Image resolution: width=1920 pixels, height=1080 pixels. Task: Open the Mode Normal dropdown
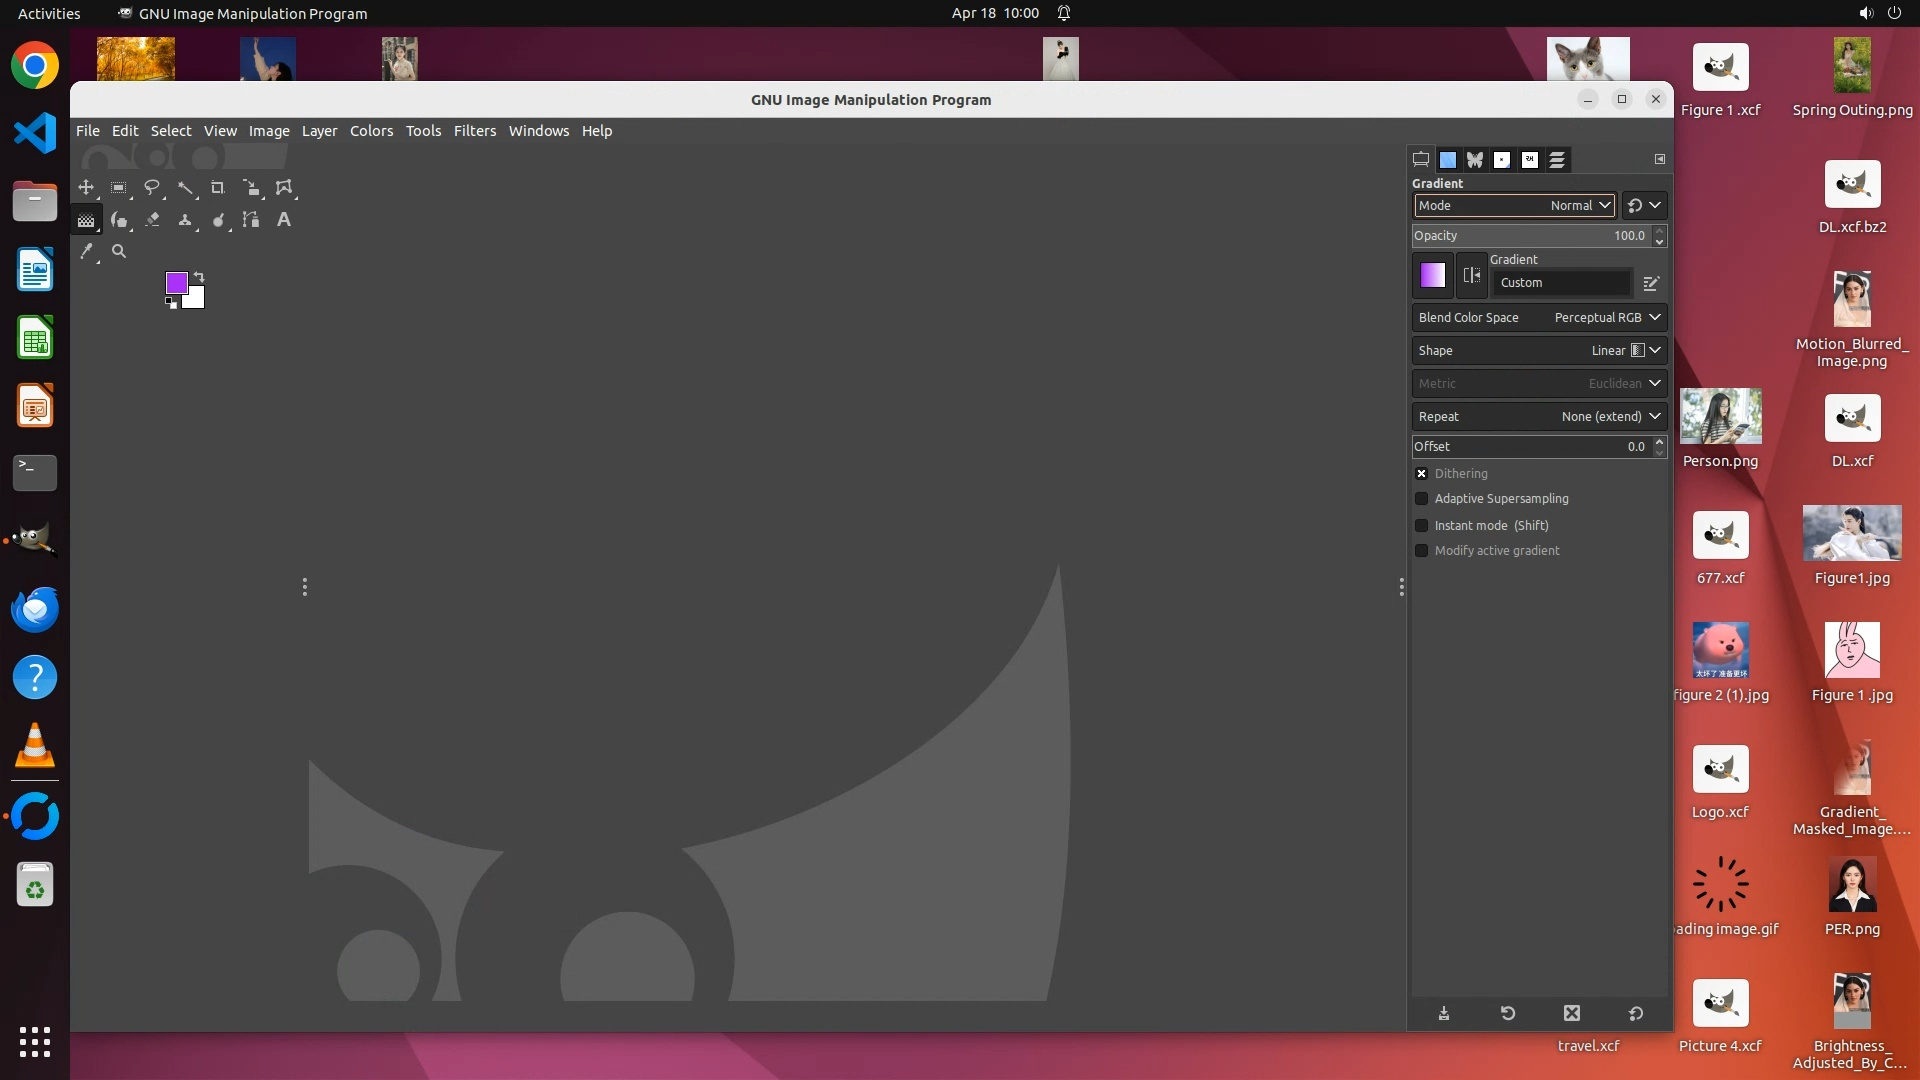pyautogui.click(x=1514, y=206)
